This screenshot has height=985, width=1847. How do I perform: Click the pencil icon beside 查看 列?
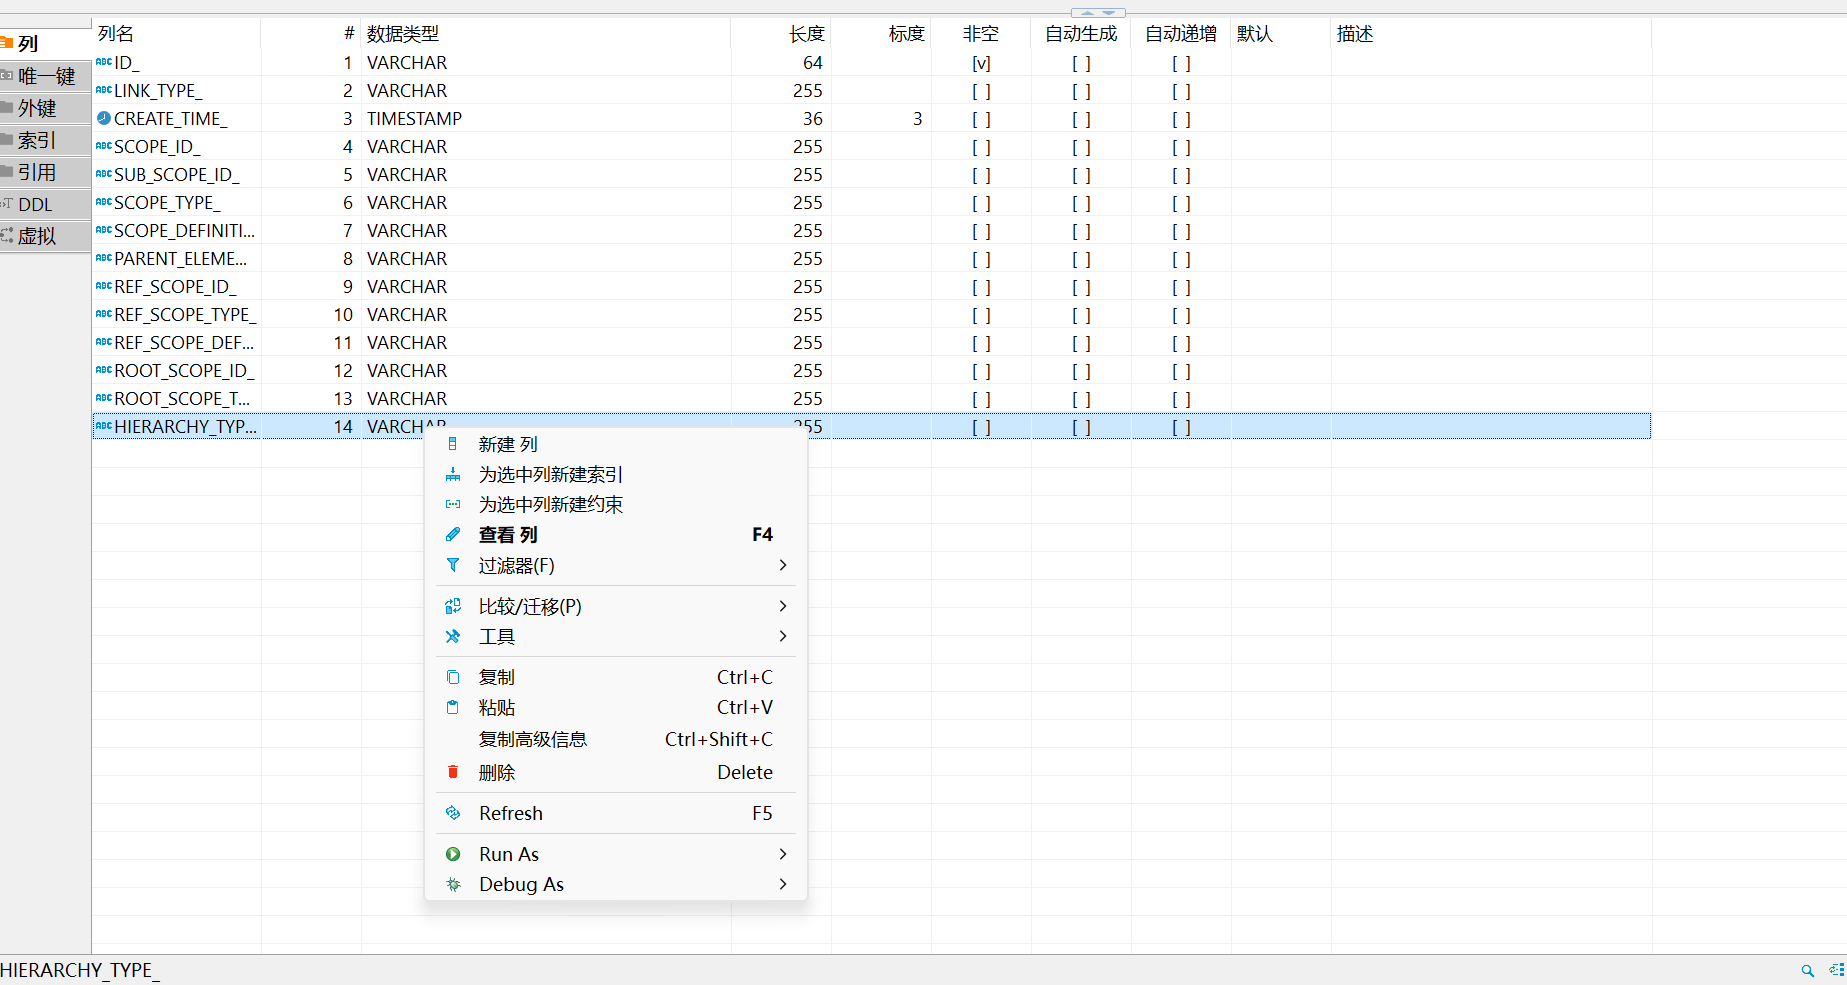pos(453,534)
